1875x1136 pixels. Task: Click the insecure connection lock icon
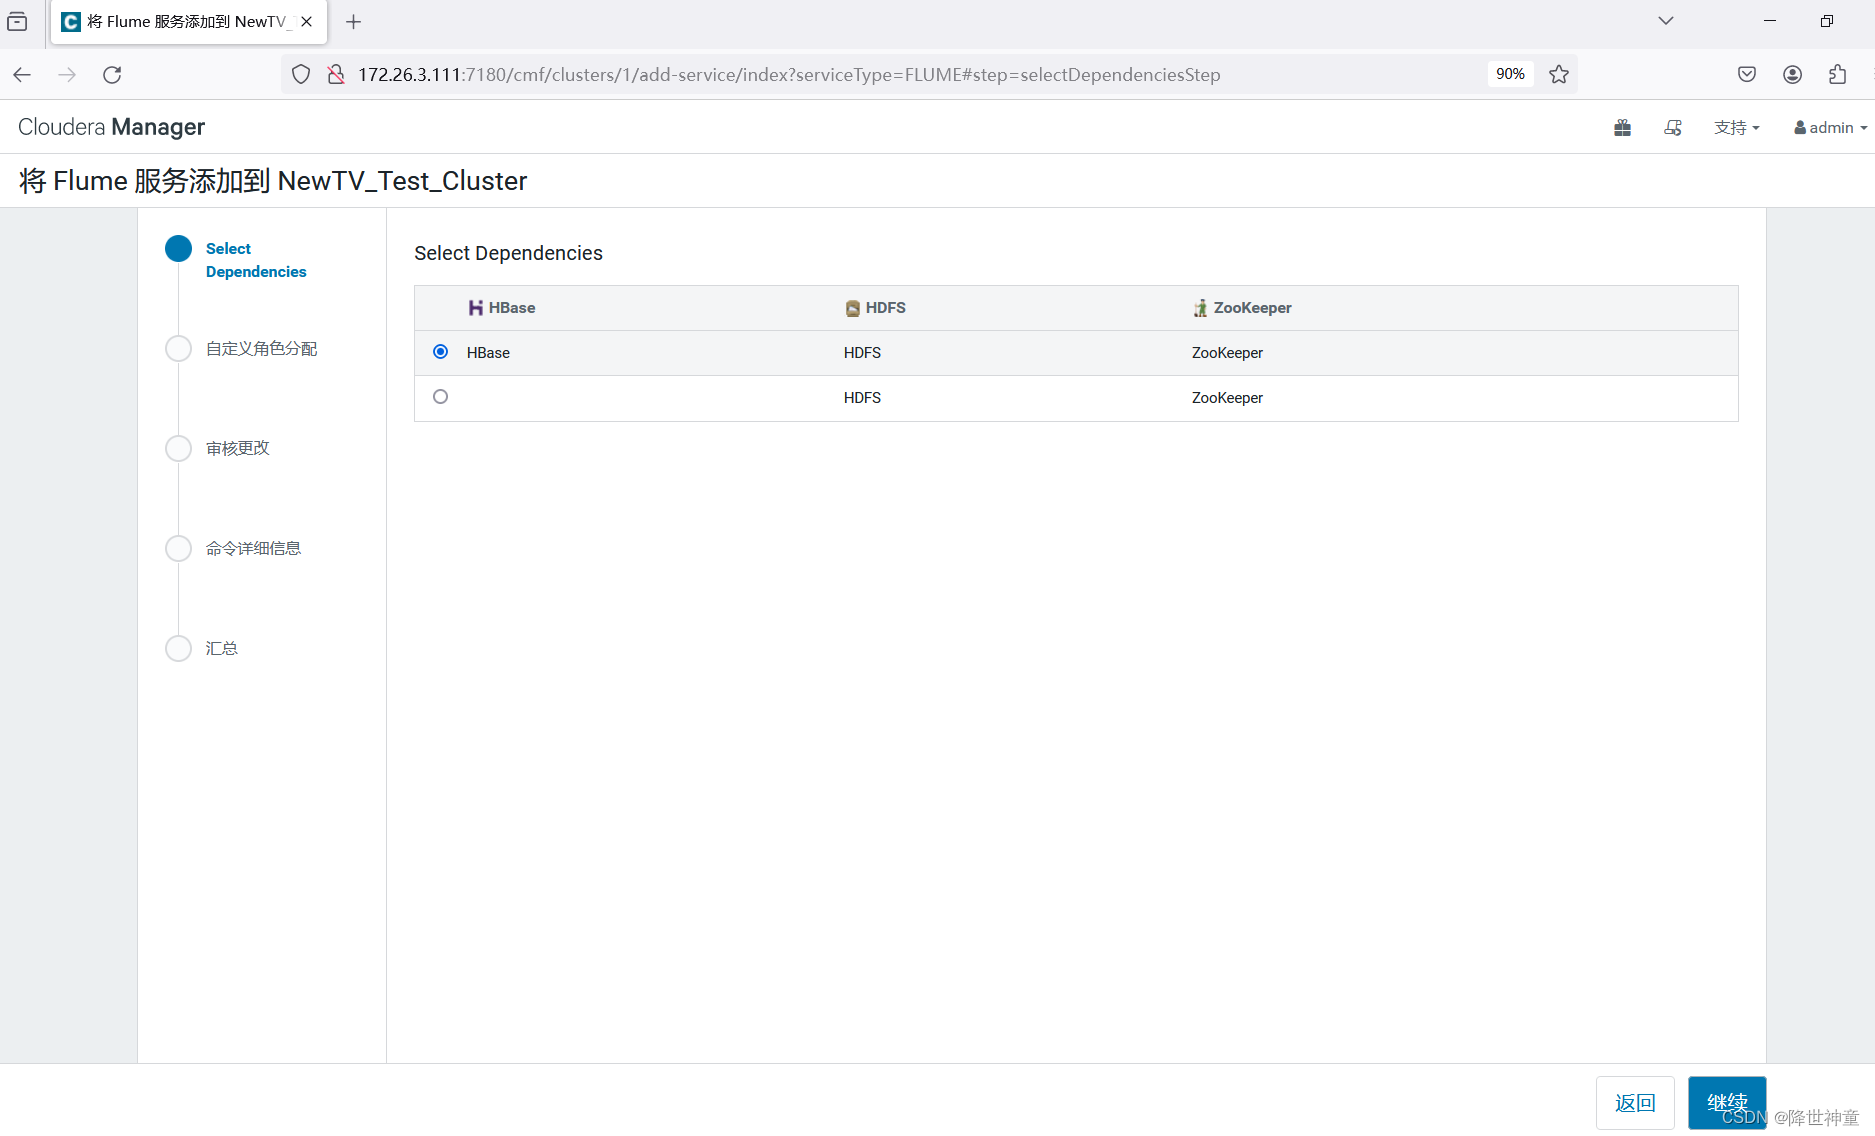(336, 75)
